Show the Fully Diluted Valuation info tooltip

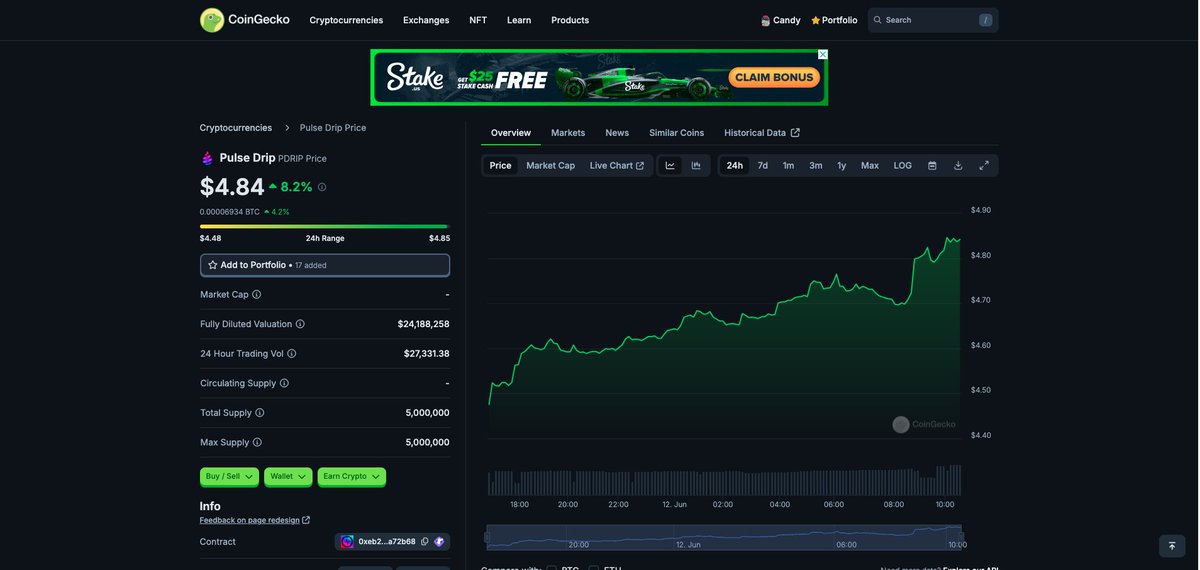click(300, 324)
